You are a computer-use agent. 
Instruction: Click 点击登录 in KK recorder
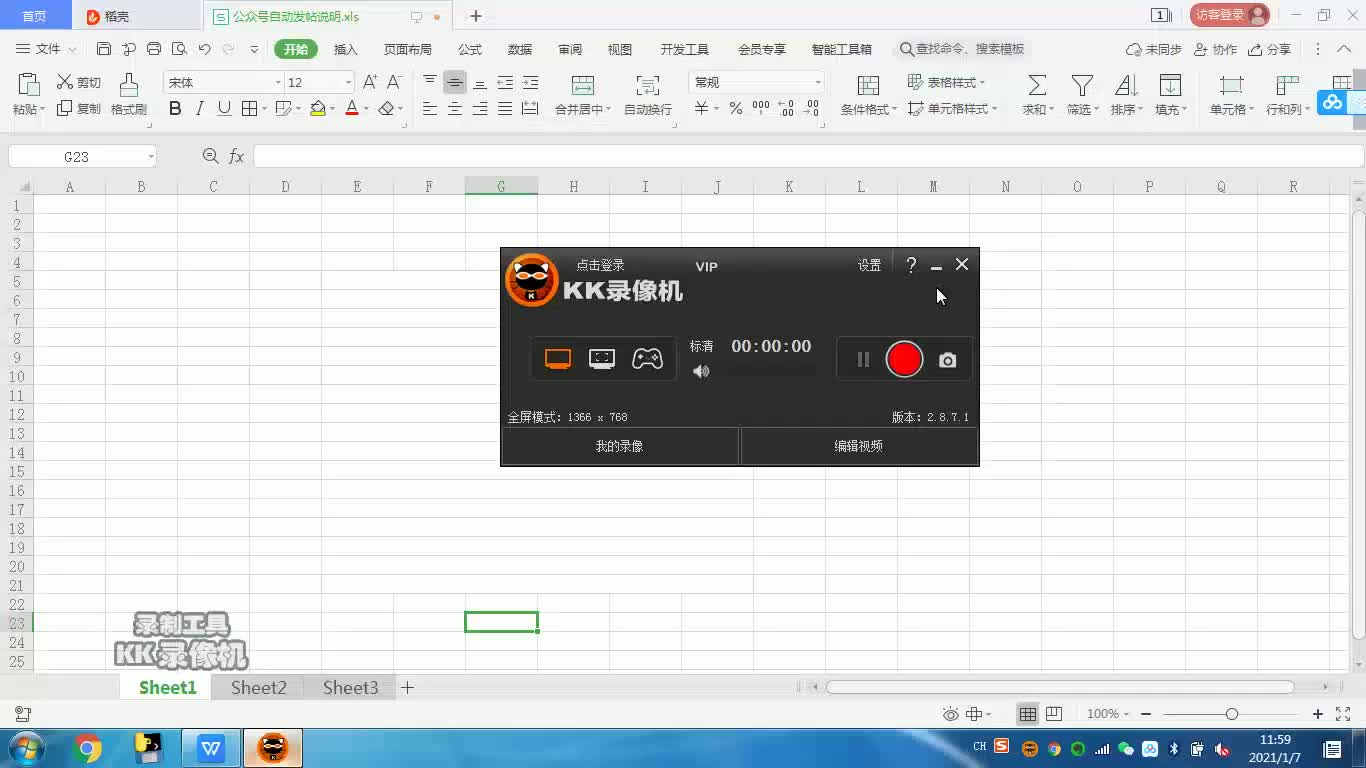point(600,265)
